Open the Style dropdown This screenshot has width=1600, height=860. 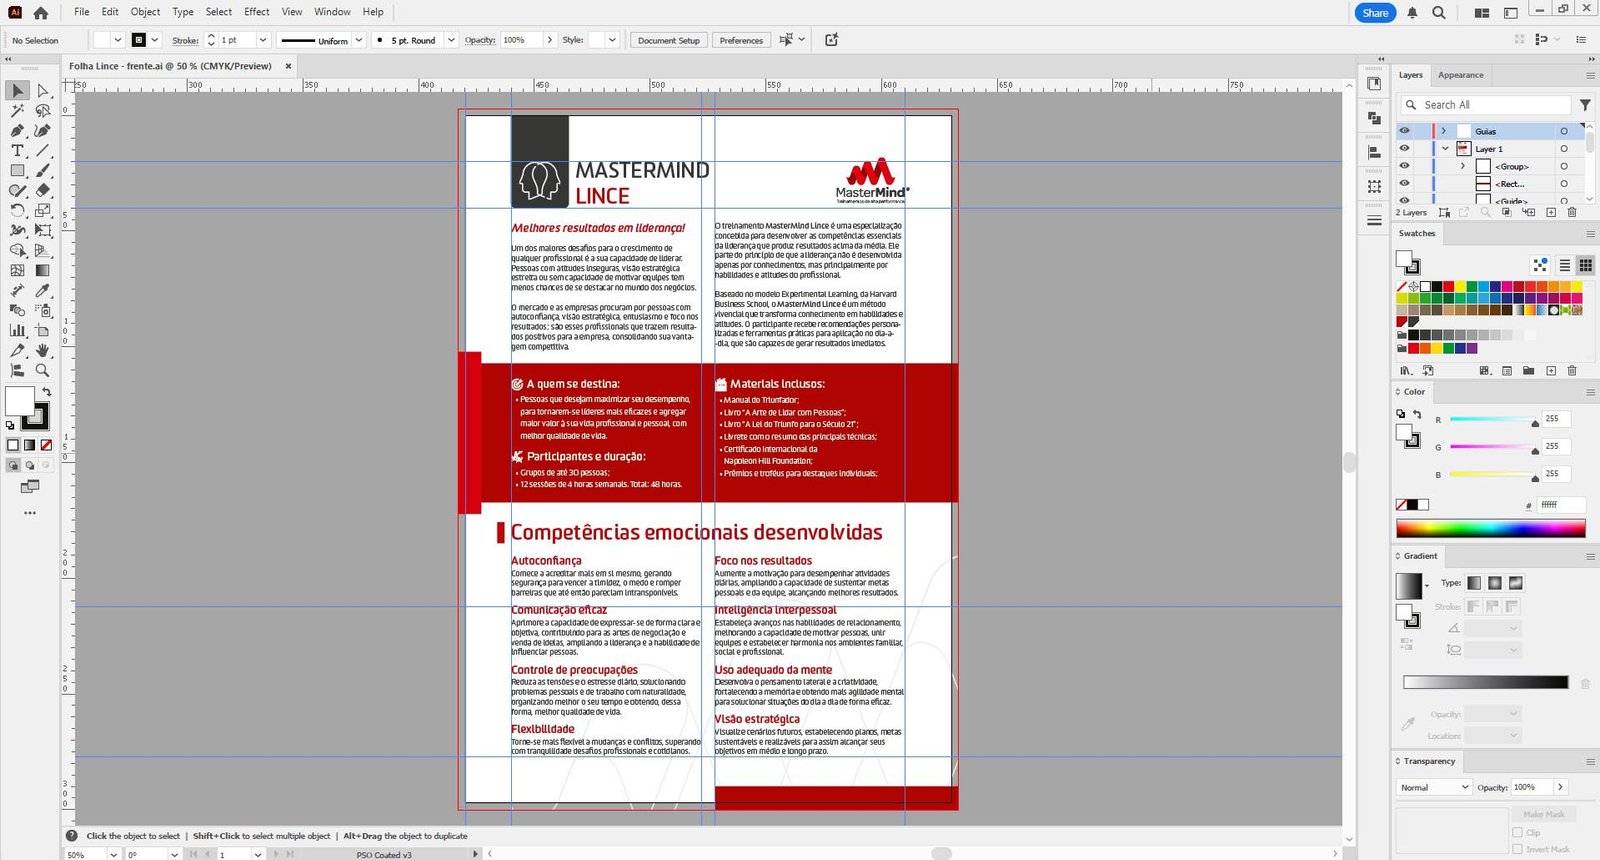612,40
